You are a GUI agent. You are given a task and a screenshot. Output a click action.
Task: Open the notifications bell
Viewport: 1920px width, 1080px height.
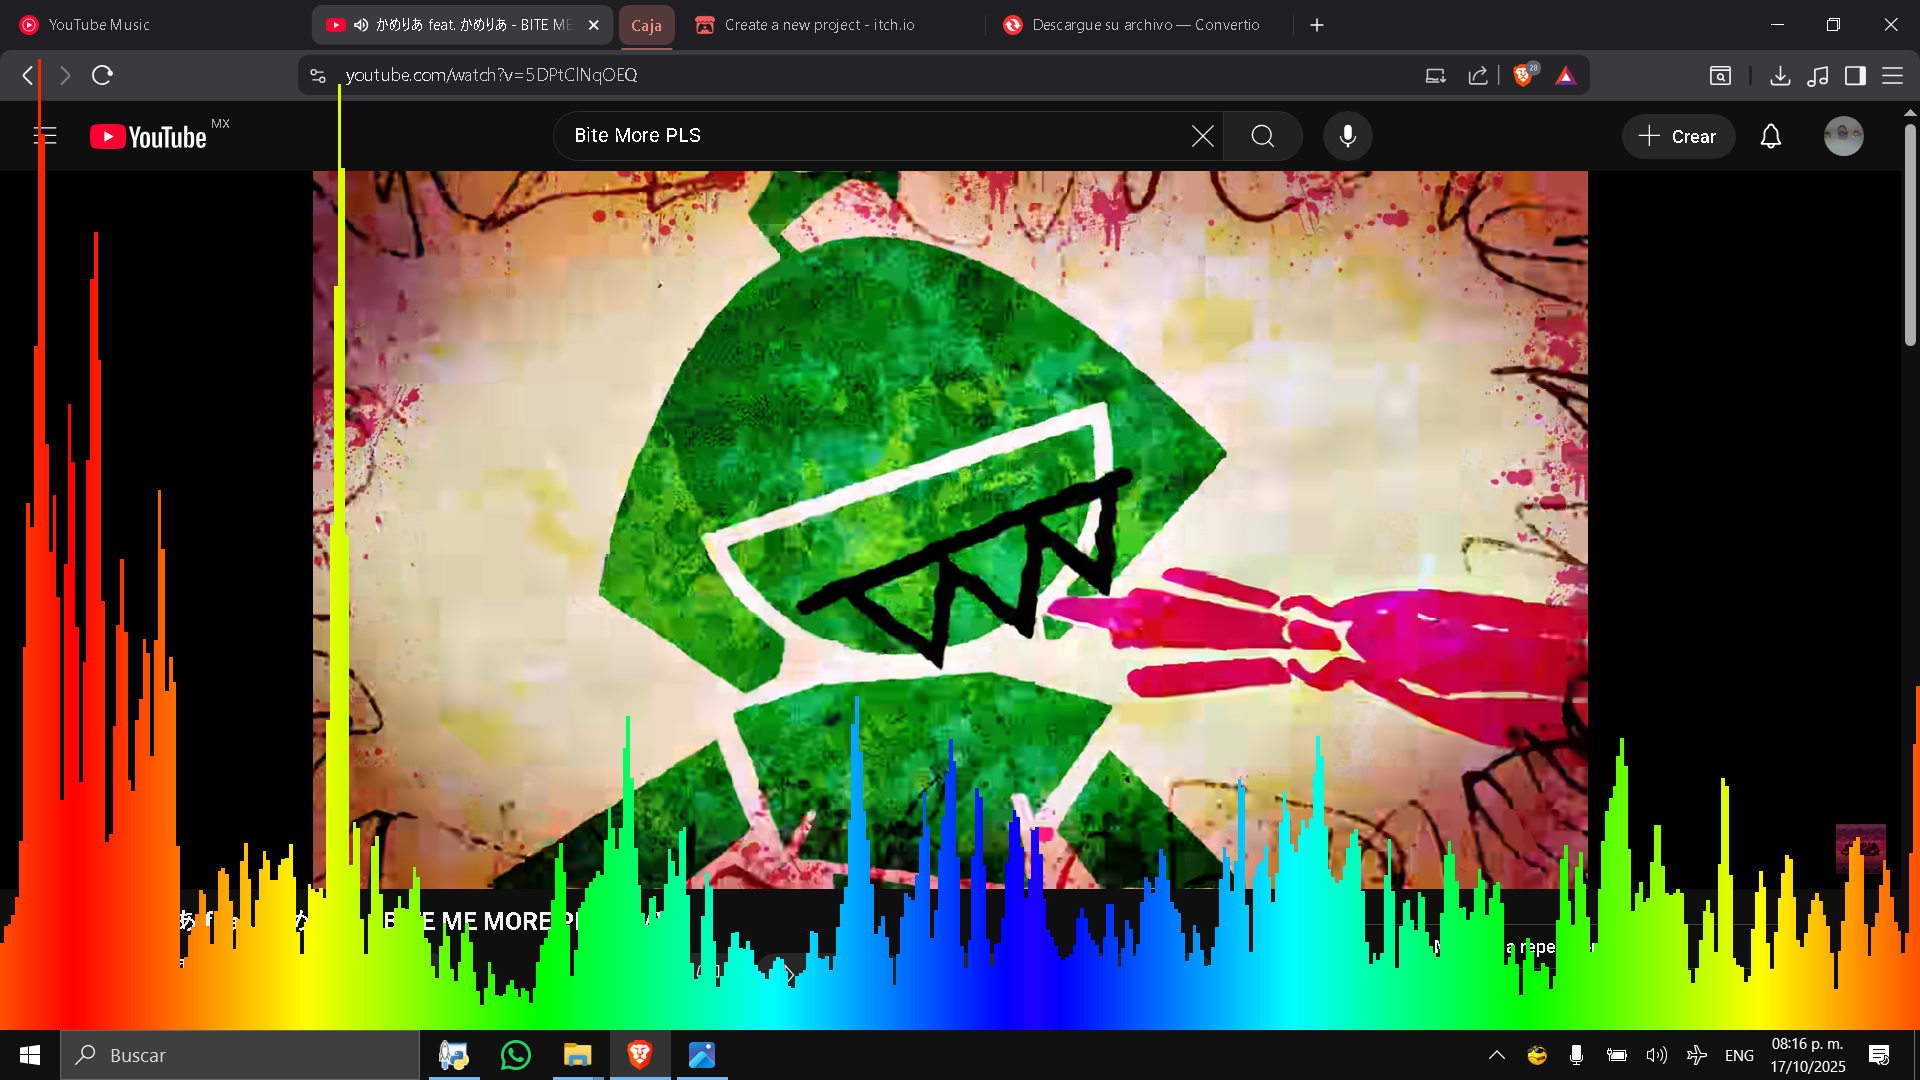1770,136
